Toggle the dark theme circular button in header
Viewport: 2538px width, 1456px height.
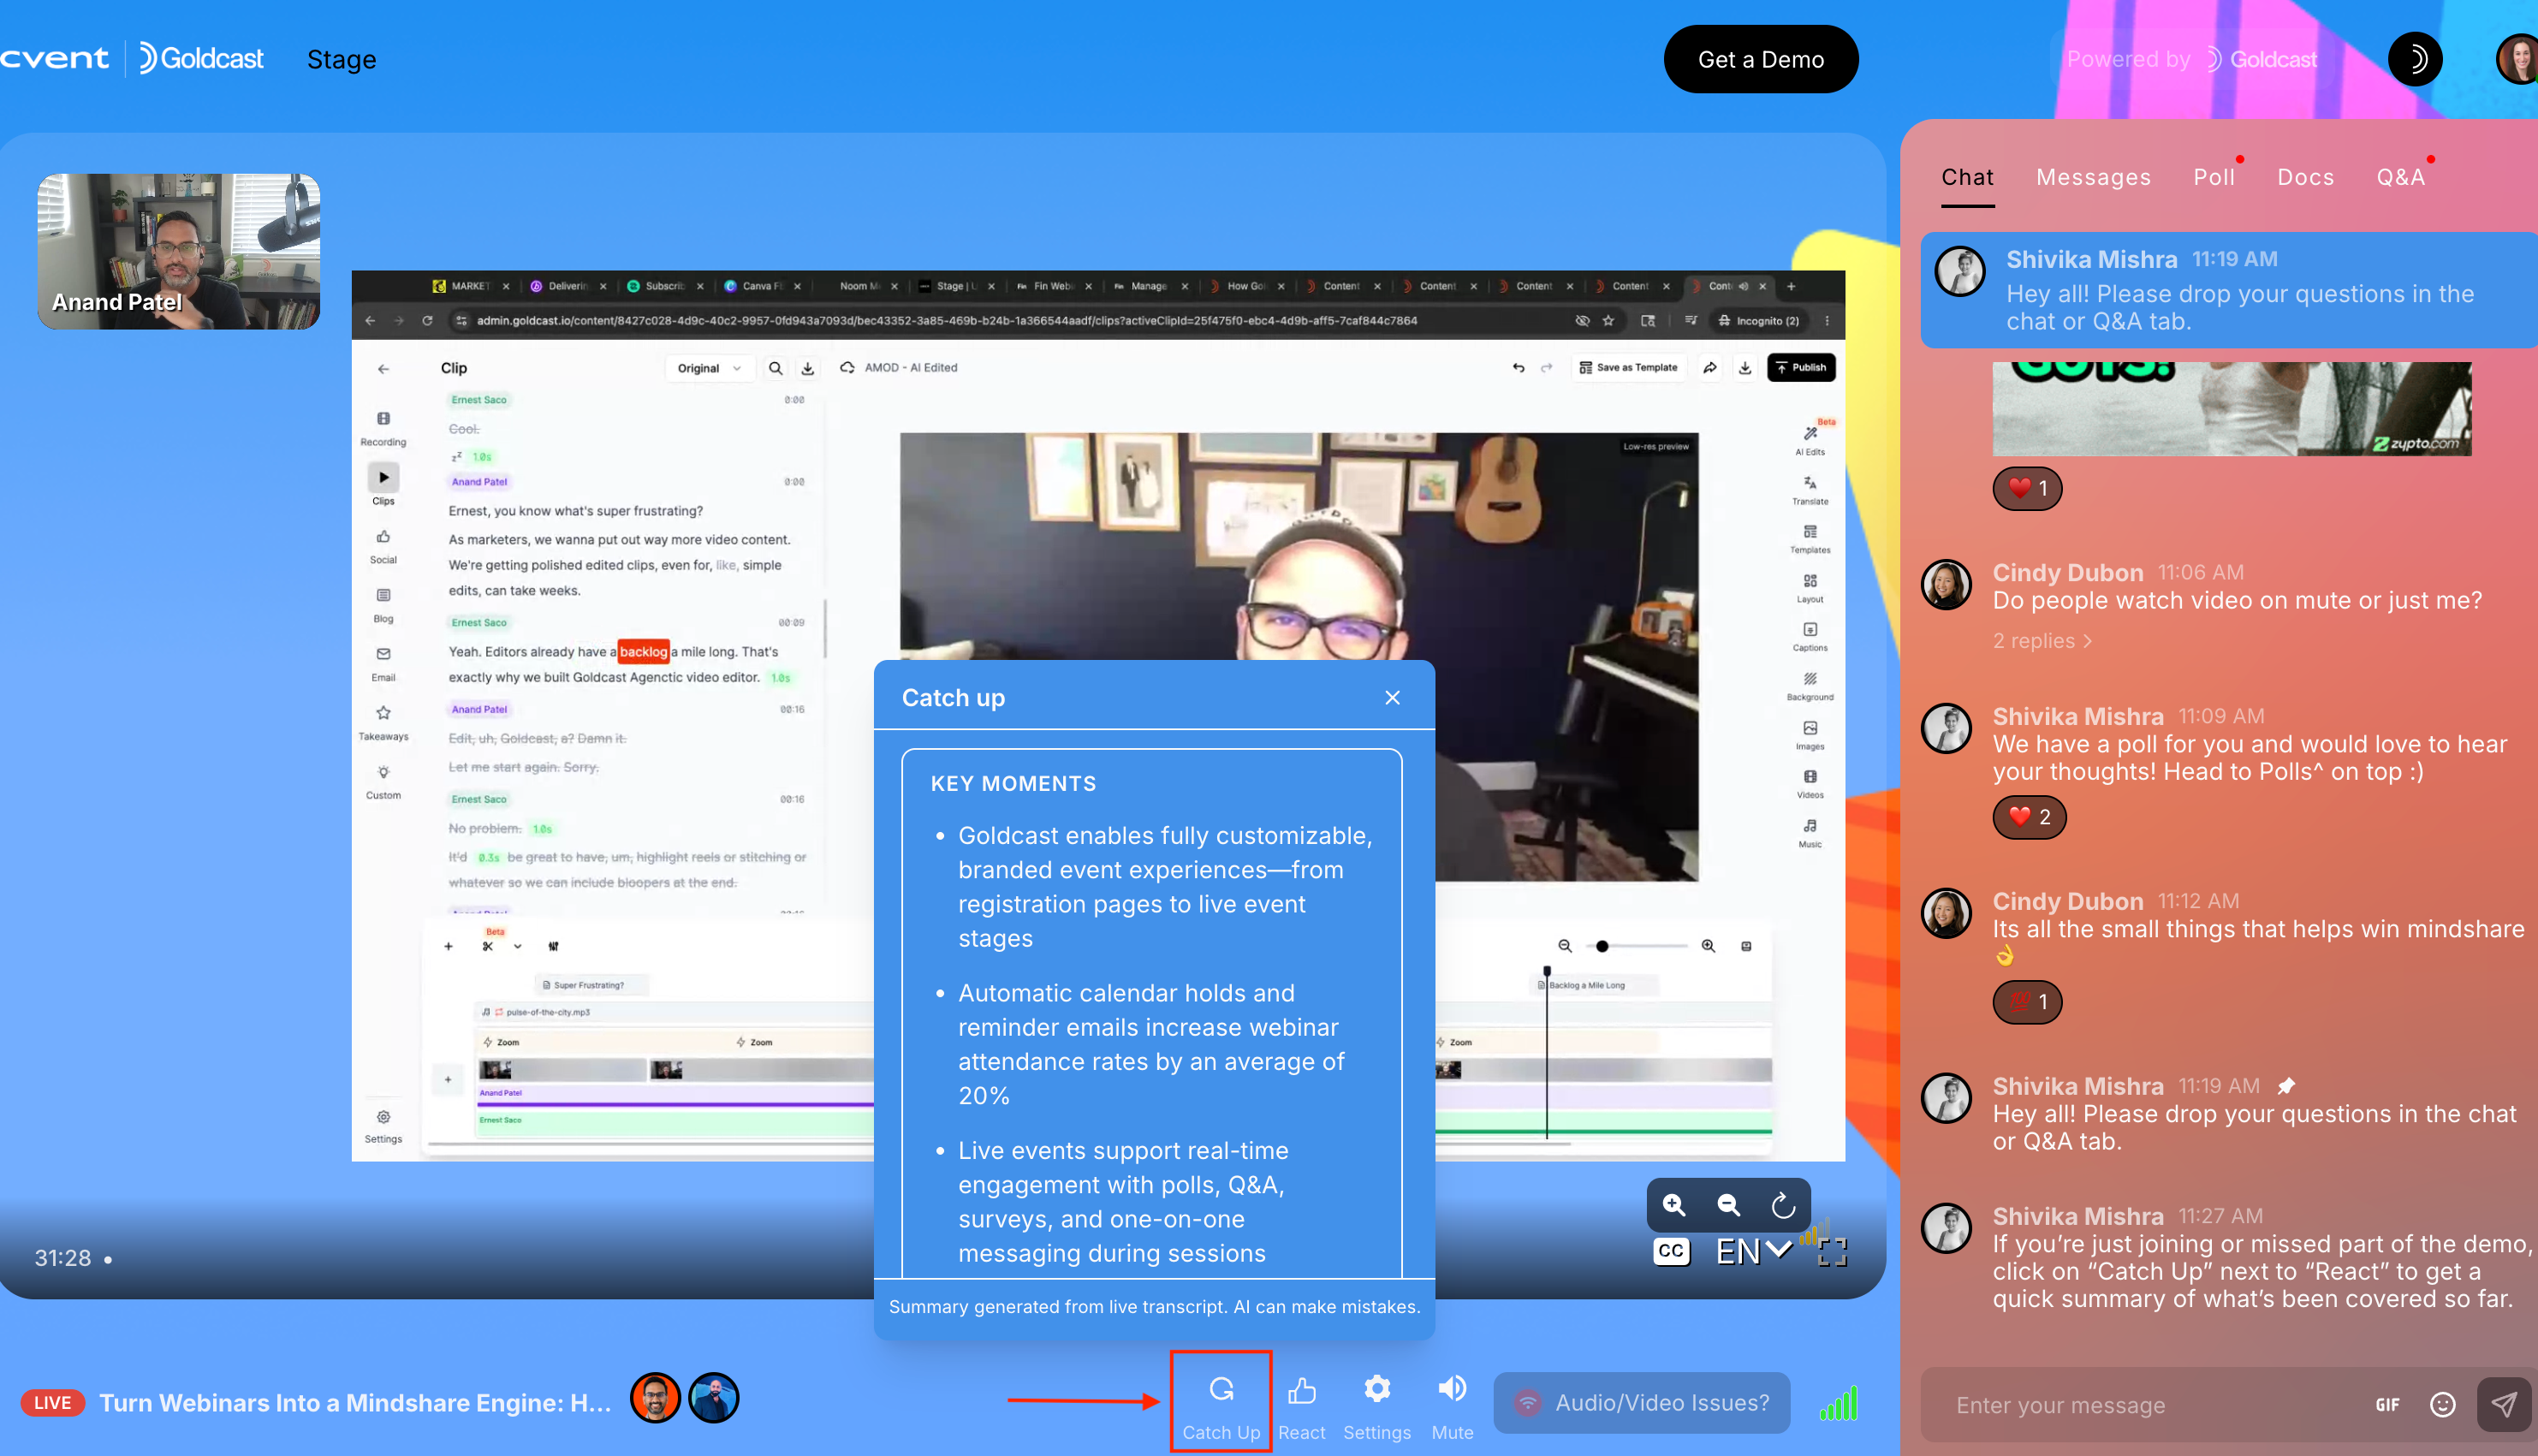pyautogui.click(x=2415, y=59)
